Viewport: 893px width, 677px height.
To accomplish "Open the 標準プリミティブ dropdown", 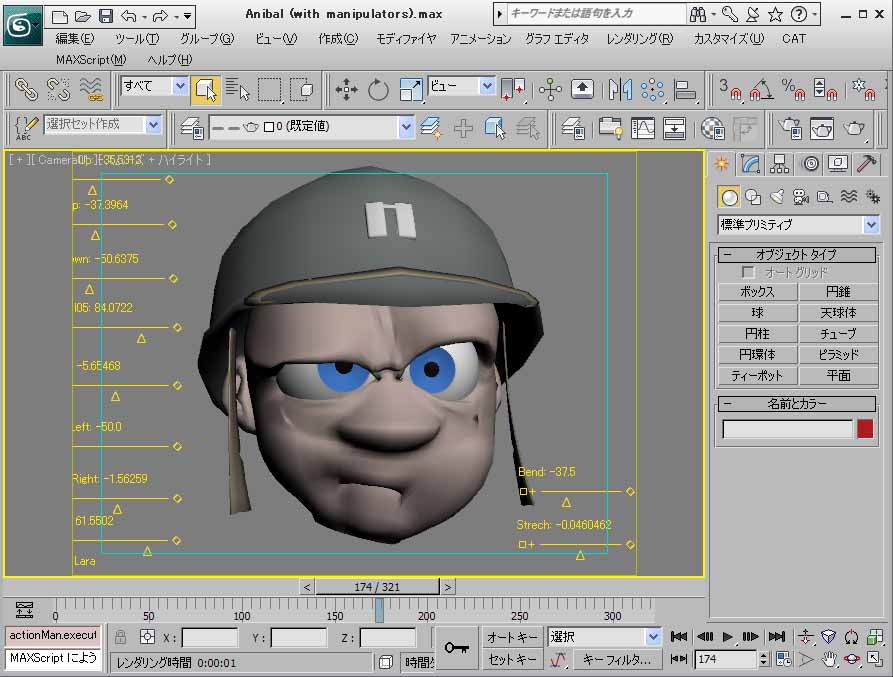I will coord(871,224).
